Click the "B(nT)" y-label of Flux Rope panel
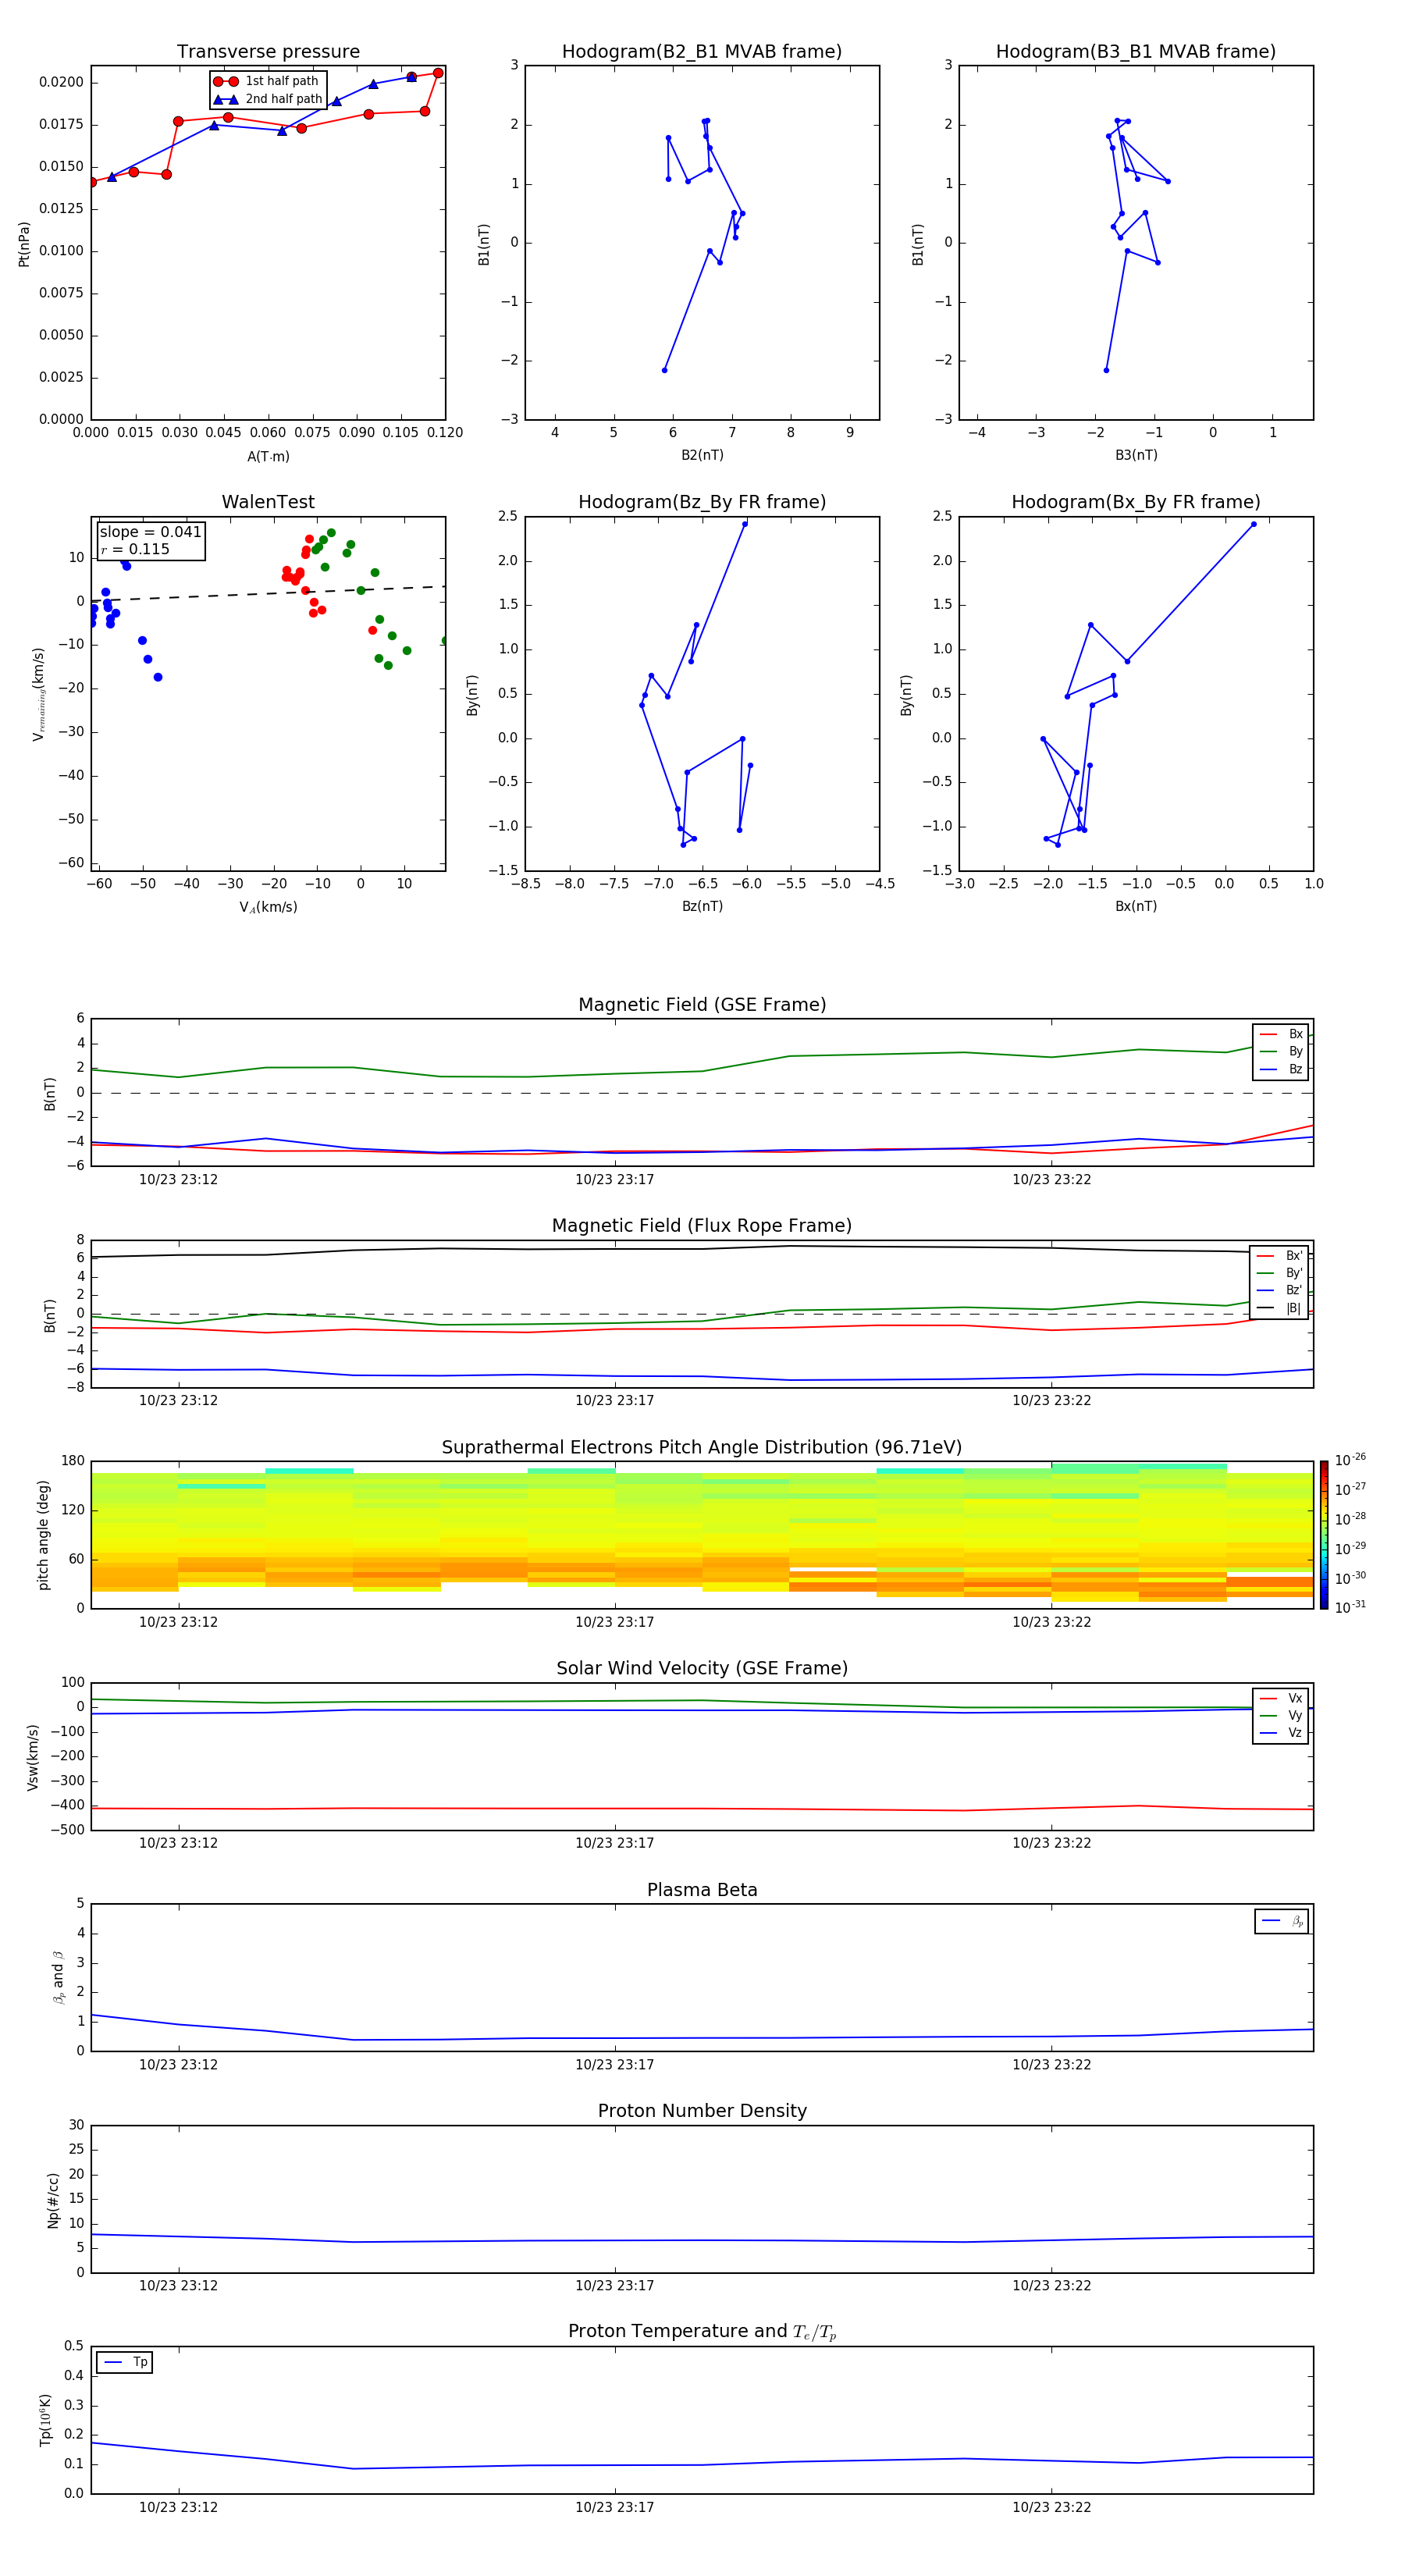Screen dimensions: 1405x2576 [x=50, y=1315]
